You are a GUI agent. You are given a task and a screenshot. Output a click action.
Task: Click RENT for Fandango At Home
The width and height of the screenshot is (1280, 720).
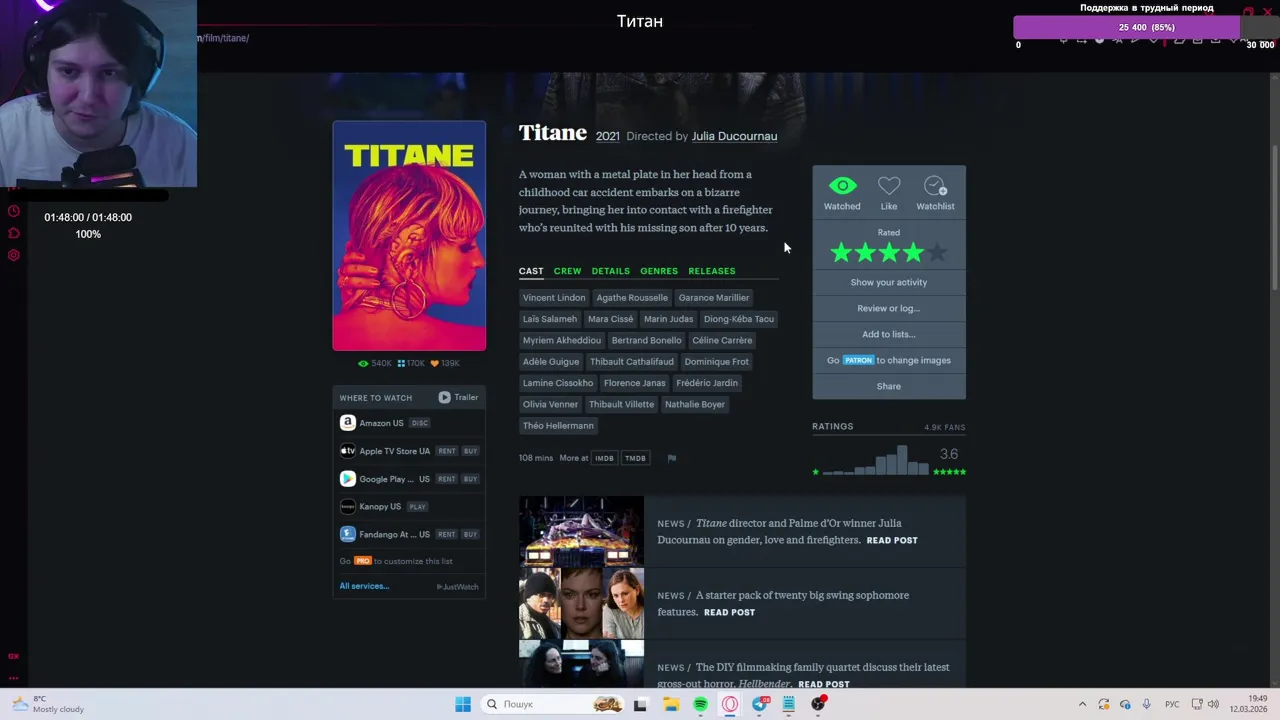click(x=447, y=534)
